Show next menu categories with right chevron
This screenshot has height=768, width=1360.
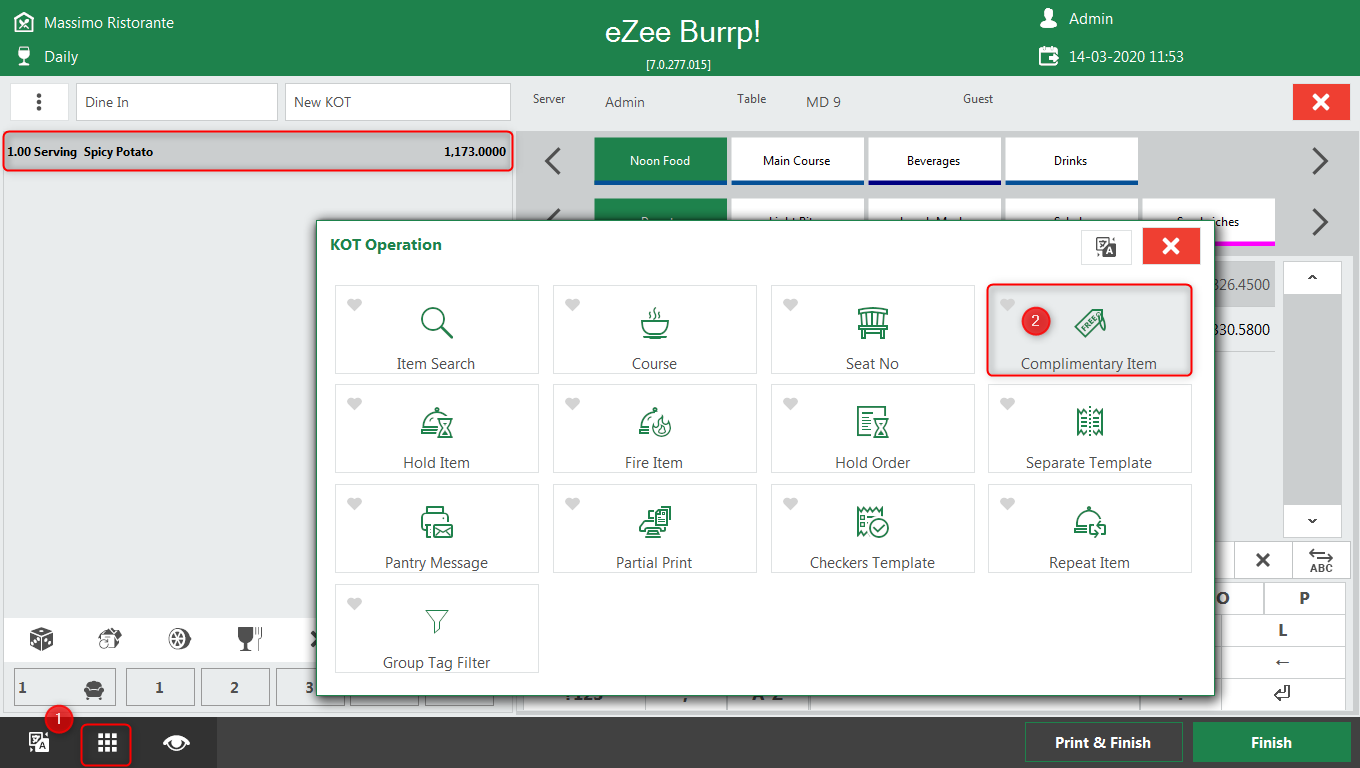click(x=1320, y=161)
